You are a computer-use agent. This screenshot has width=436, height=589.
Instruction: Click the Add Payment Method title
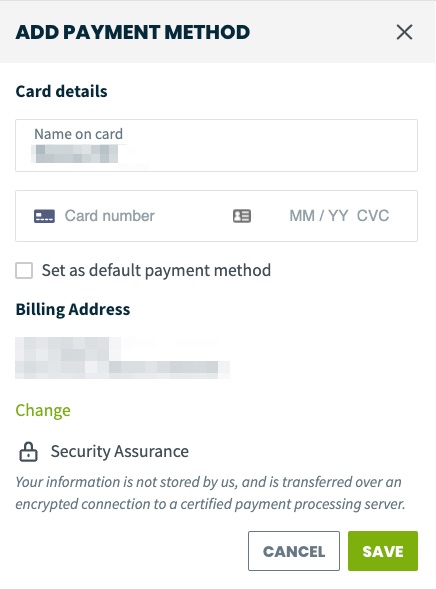[133, 32]
